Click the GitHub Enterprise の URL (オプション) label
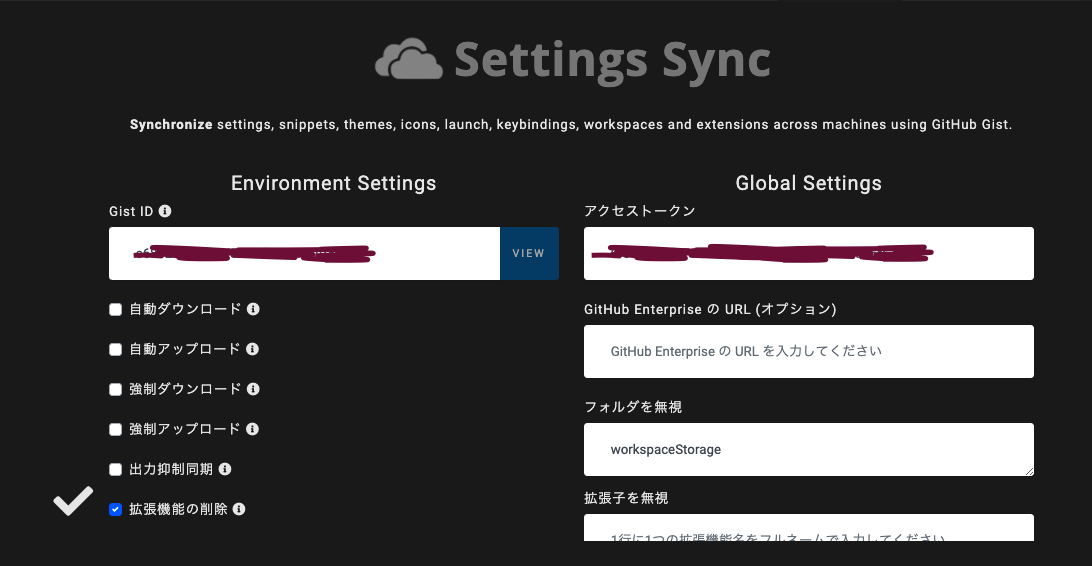Image resolution: width=1092 pixels, height=566 pixels. 710,309
